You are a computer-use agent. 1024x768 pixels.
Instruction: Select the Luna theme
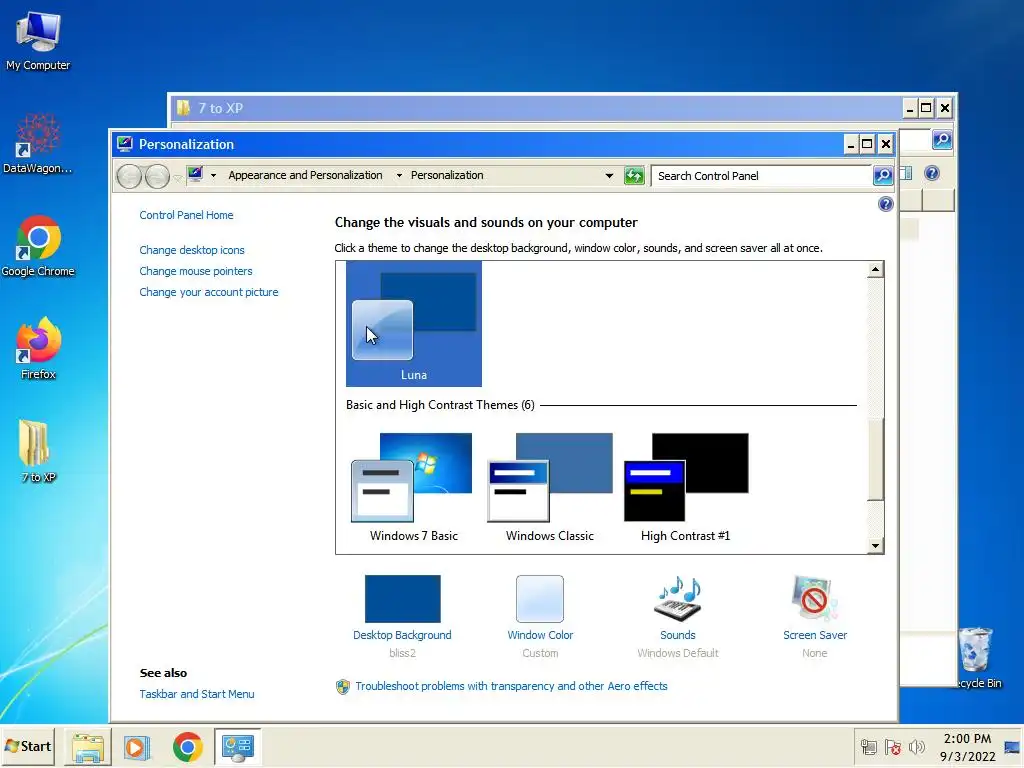pyautogui.click(x=413, y=324)
